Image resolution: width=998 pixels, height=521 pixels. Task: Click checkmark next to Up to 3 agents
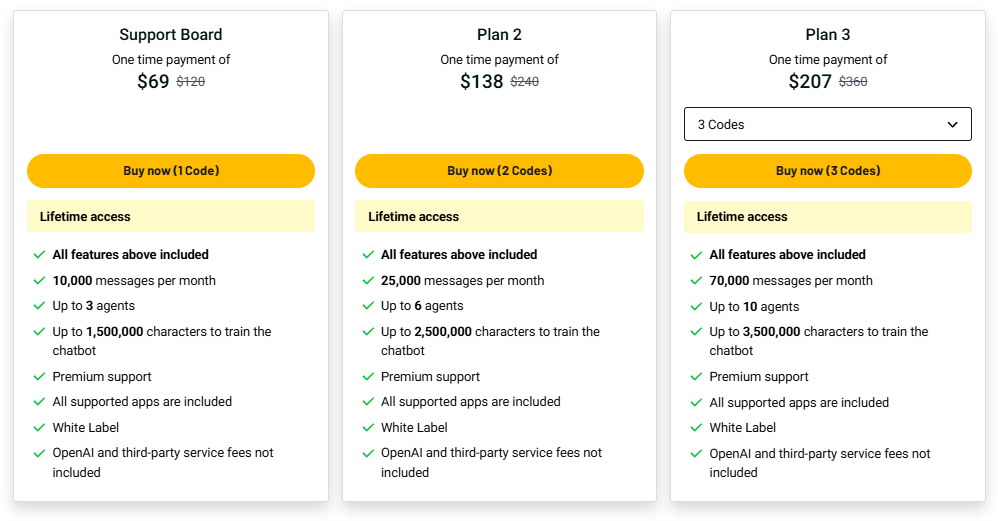39,306
